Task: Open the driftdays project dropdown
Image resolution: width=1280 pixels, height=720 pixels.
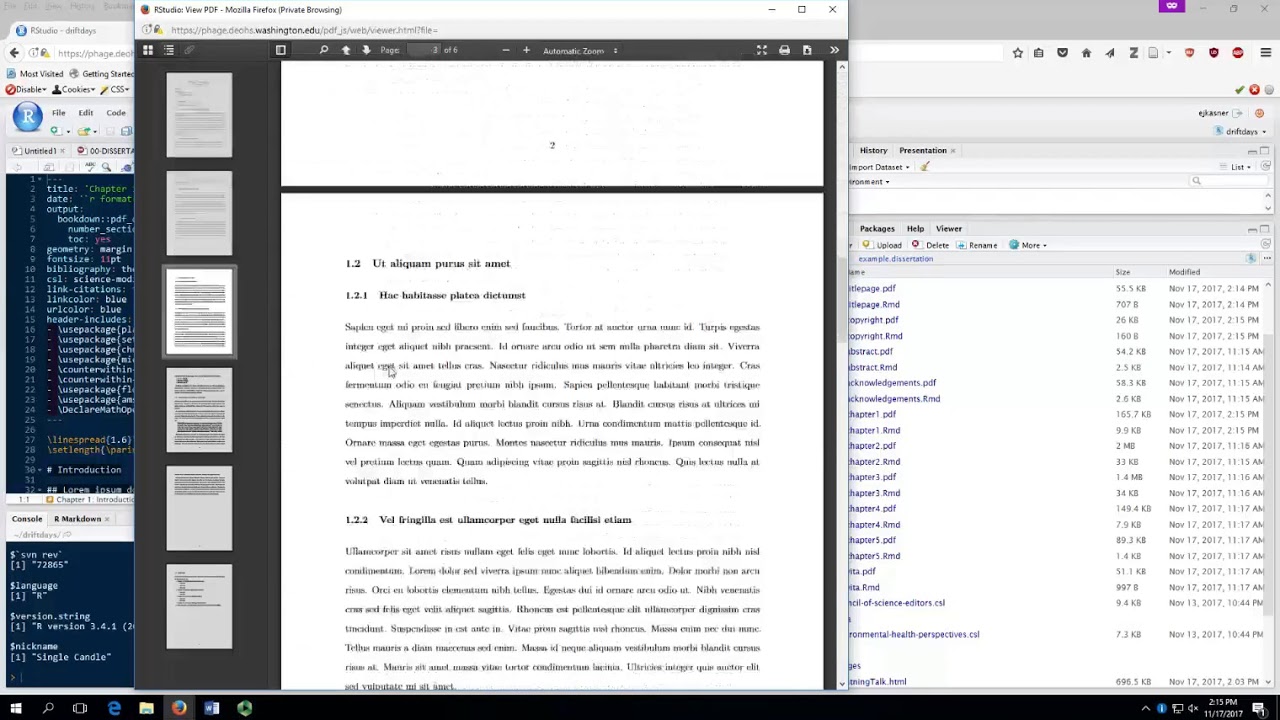Action: click(x=1240, y=132)
